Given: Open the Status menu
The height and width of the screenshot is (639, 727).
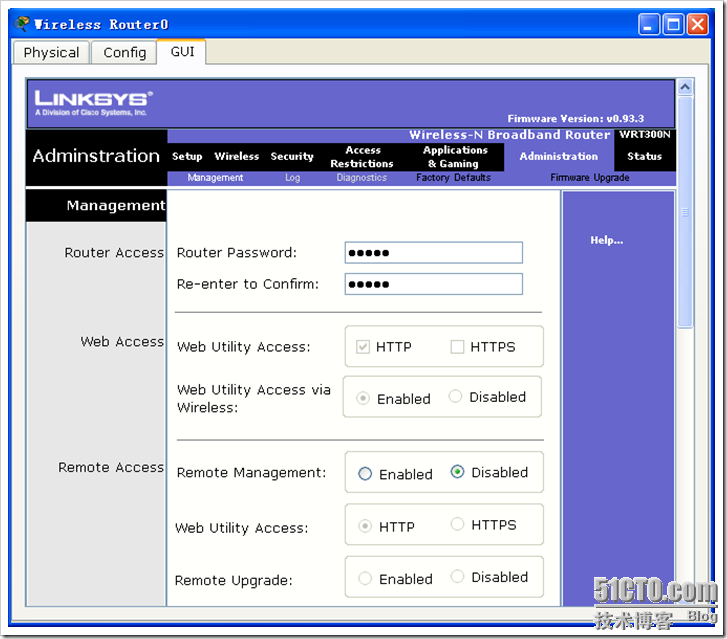Looking at the screenshot, I should [644, 156].
